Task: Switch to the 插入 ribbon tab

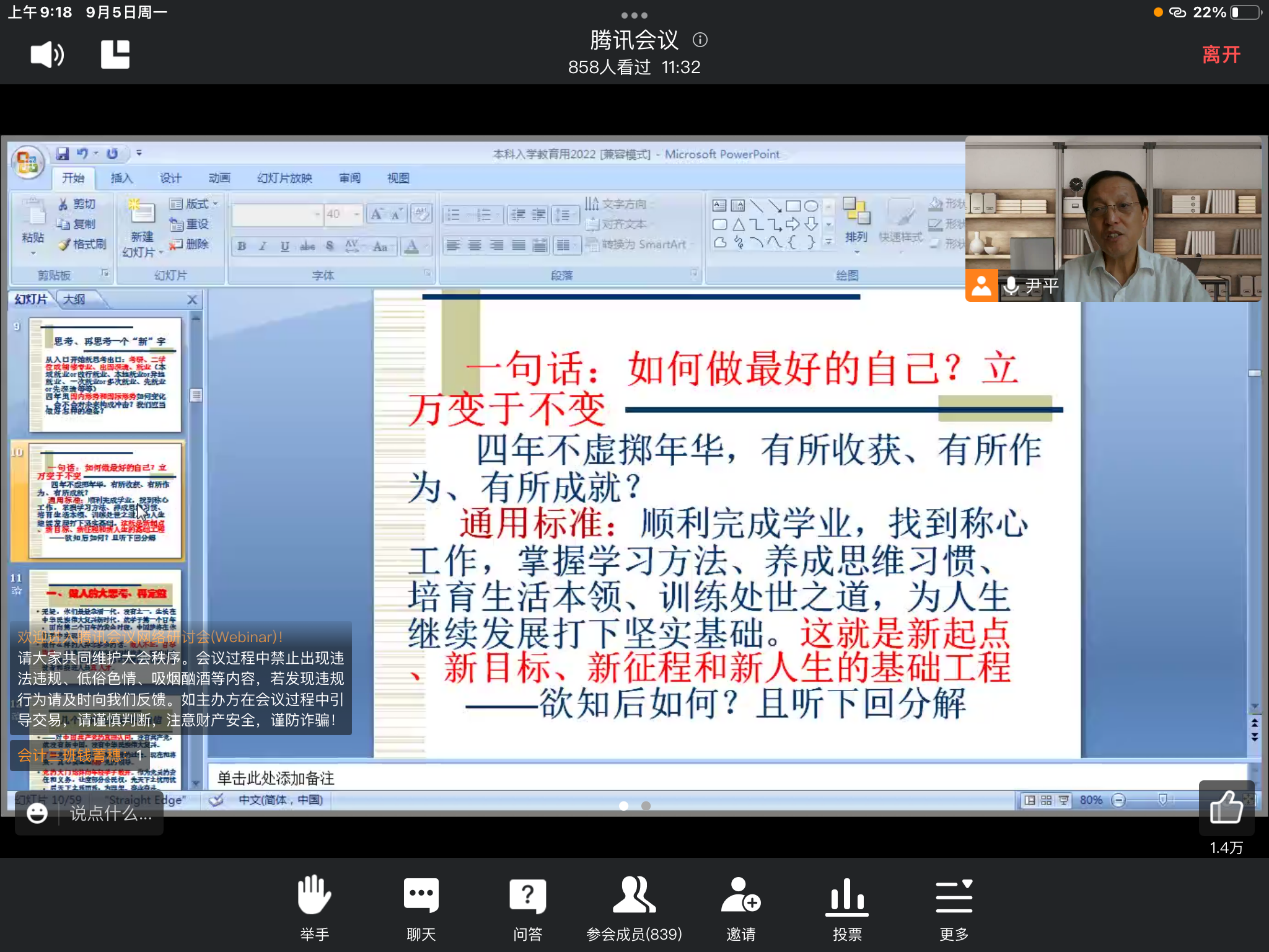Action: pos(121,178)
